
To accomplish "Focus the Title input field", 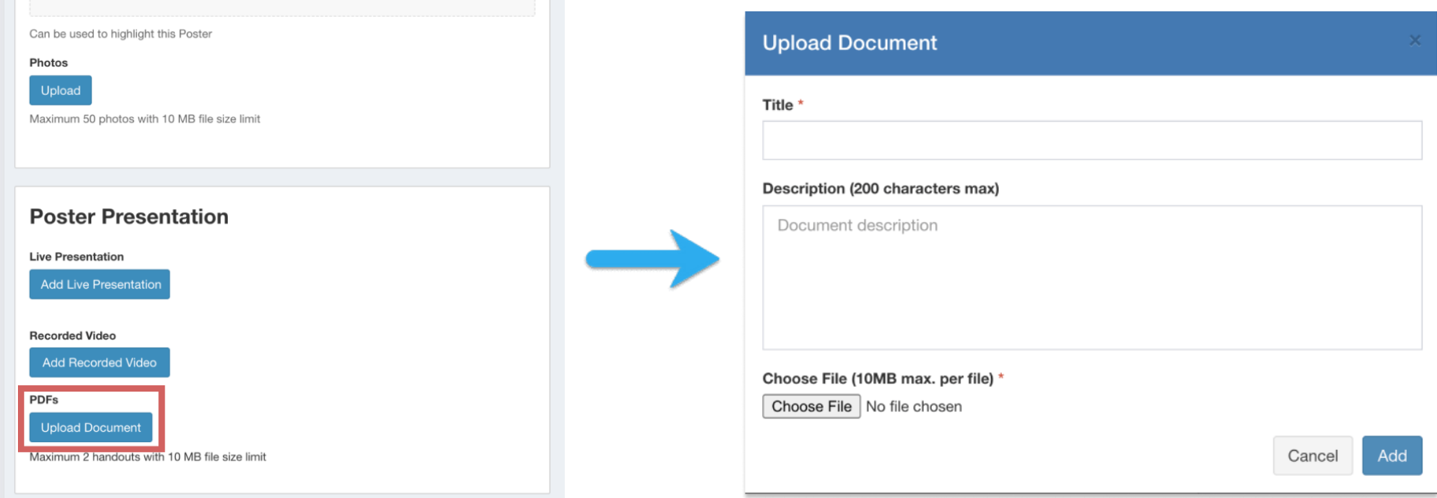I will coord(1091,141).
